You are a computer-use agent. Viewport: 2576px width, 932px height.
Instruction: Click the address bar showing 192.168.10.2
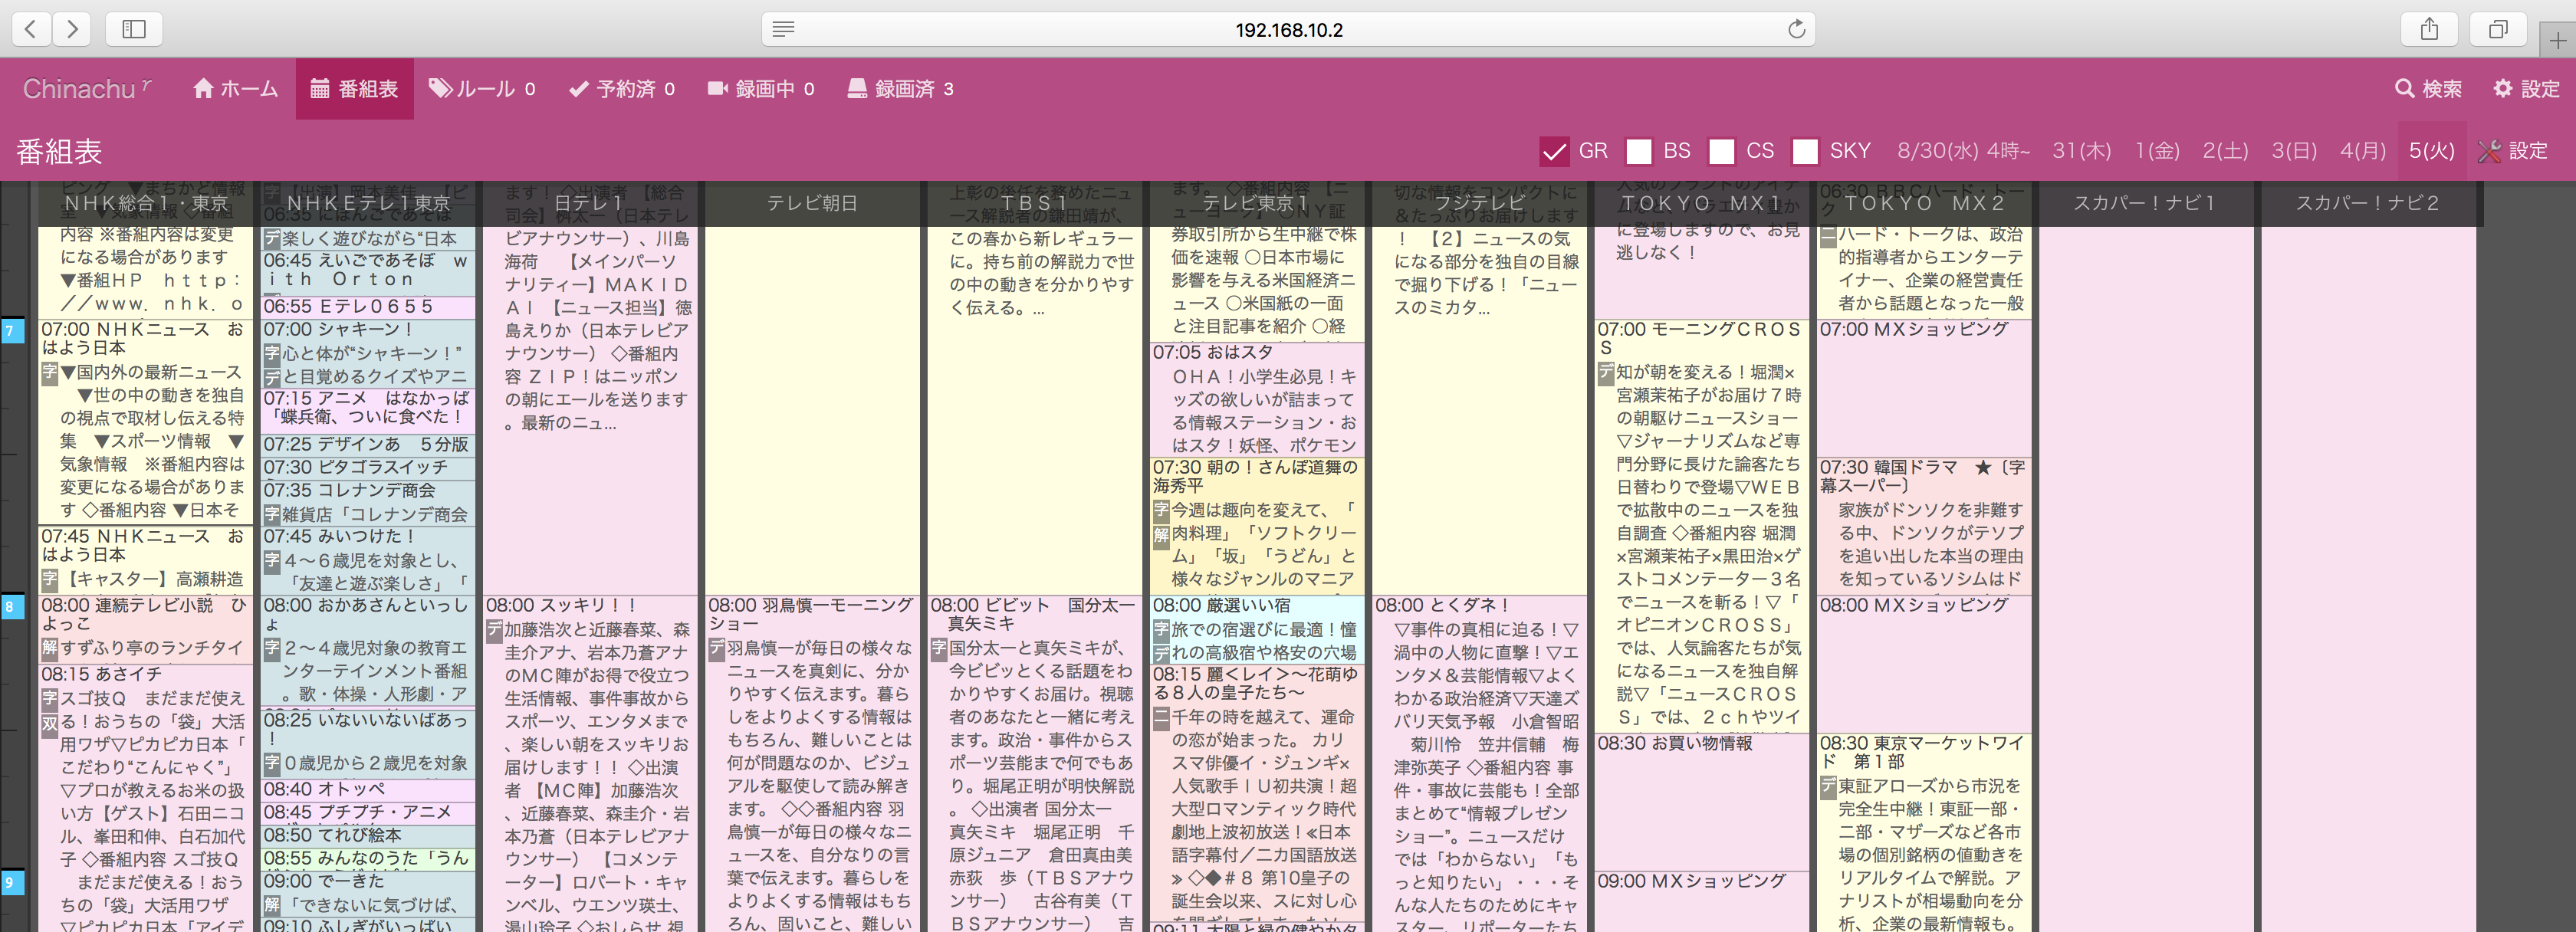pyautogui.click(x=1288, y=29)
